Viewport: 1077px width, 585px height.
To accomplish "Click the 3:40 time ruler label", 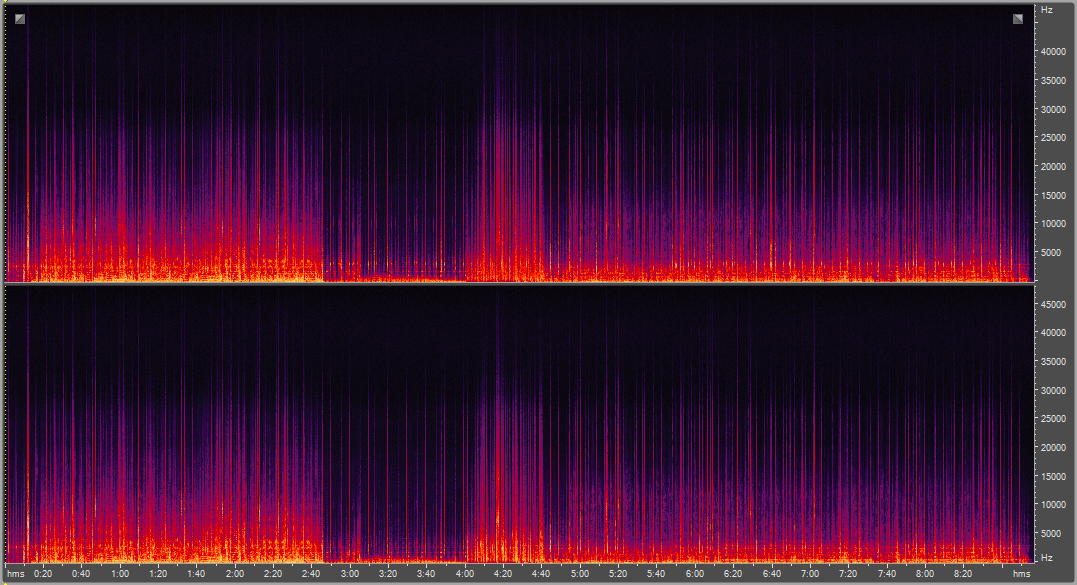I will tap(427, 574).
